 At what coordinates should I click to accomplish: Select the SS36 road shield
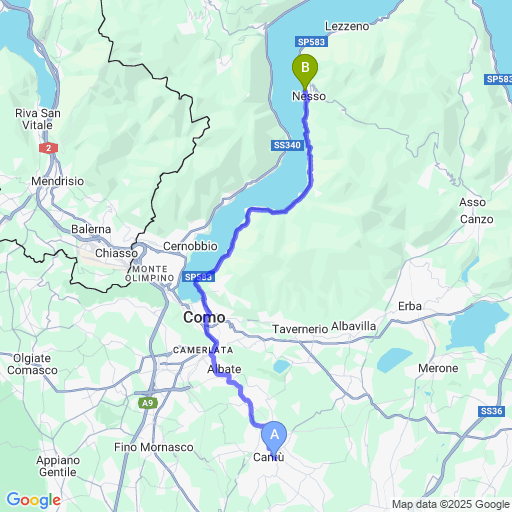click(491, 411)
